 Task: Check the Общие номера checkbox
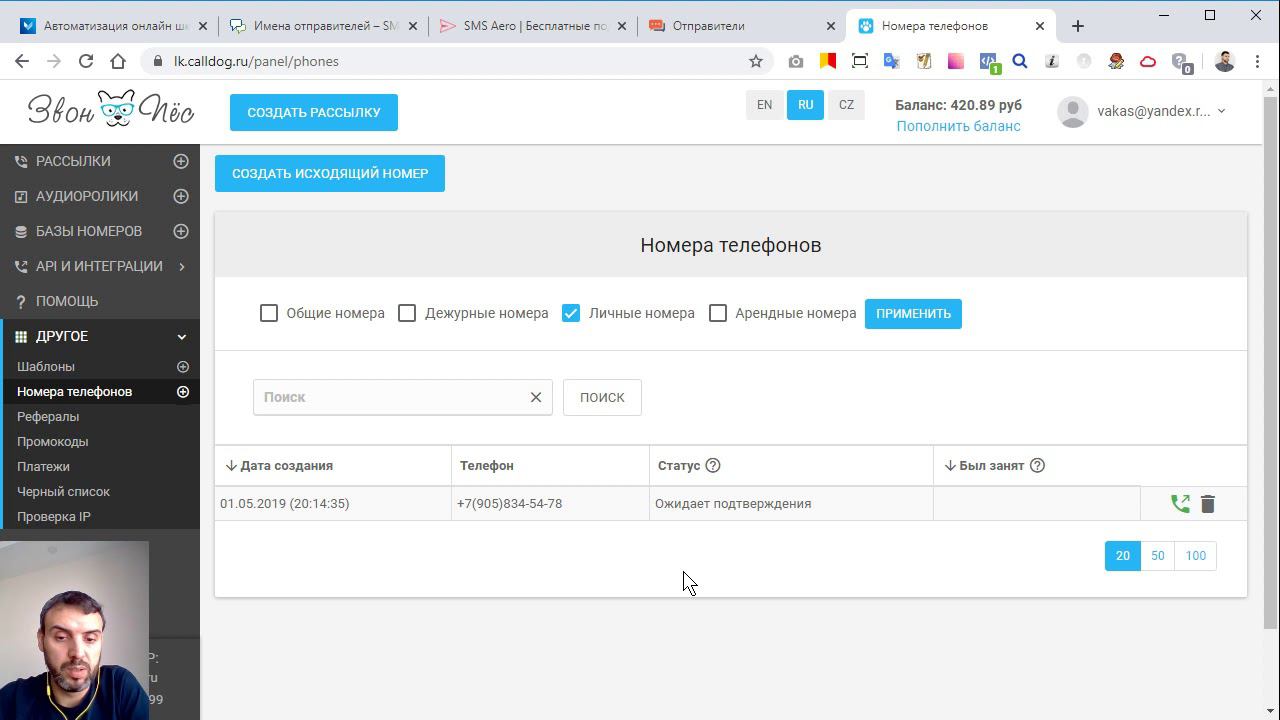pos(269,313)
